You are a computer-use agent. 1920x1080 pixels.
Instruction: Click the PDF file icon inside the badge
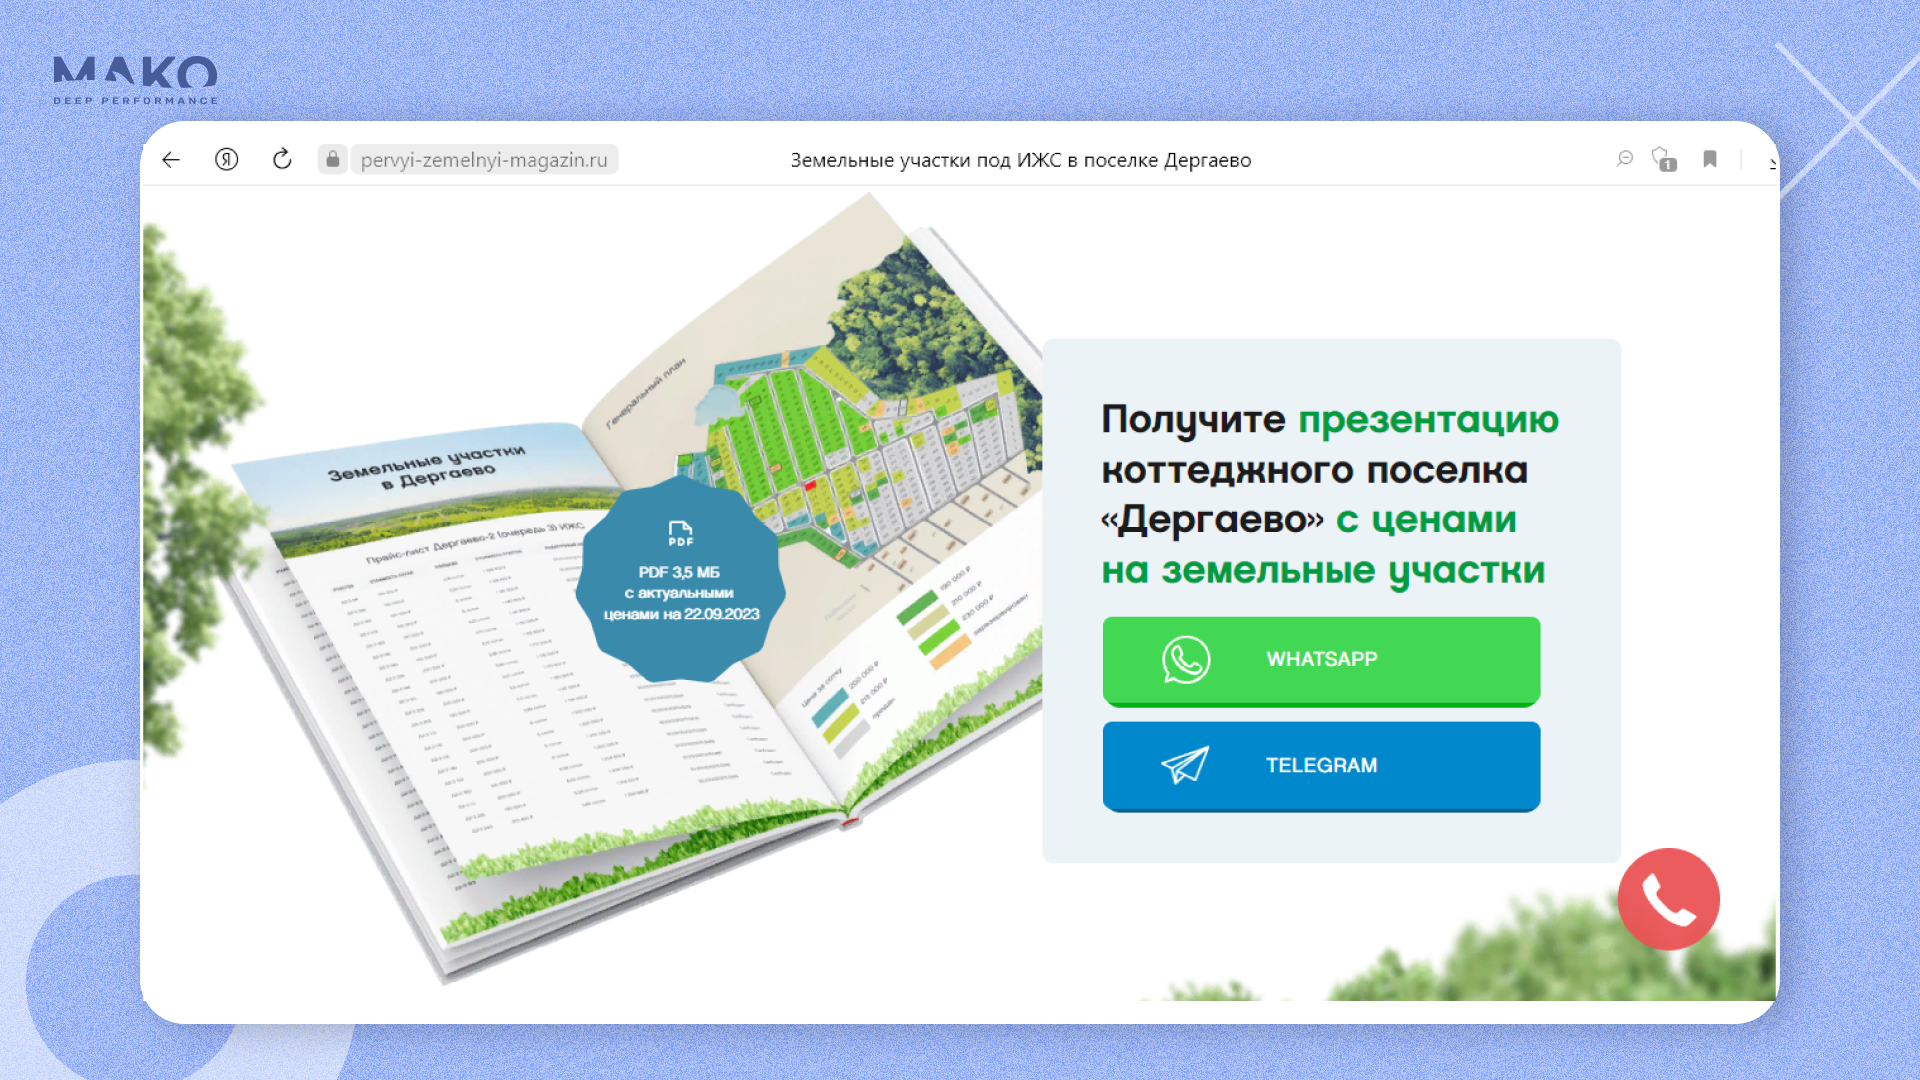(681, 533)
